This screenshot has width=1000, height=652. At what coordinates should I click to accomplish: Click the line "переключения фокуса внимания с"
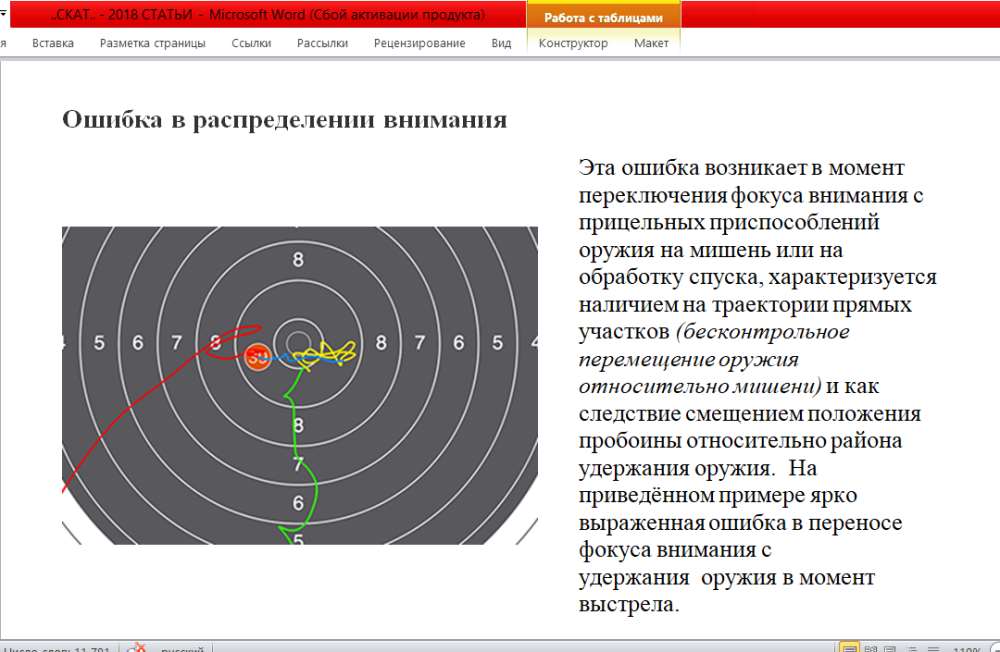point(751,195)
